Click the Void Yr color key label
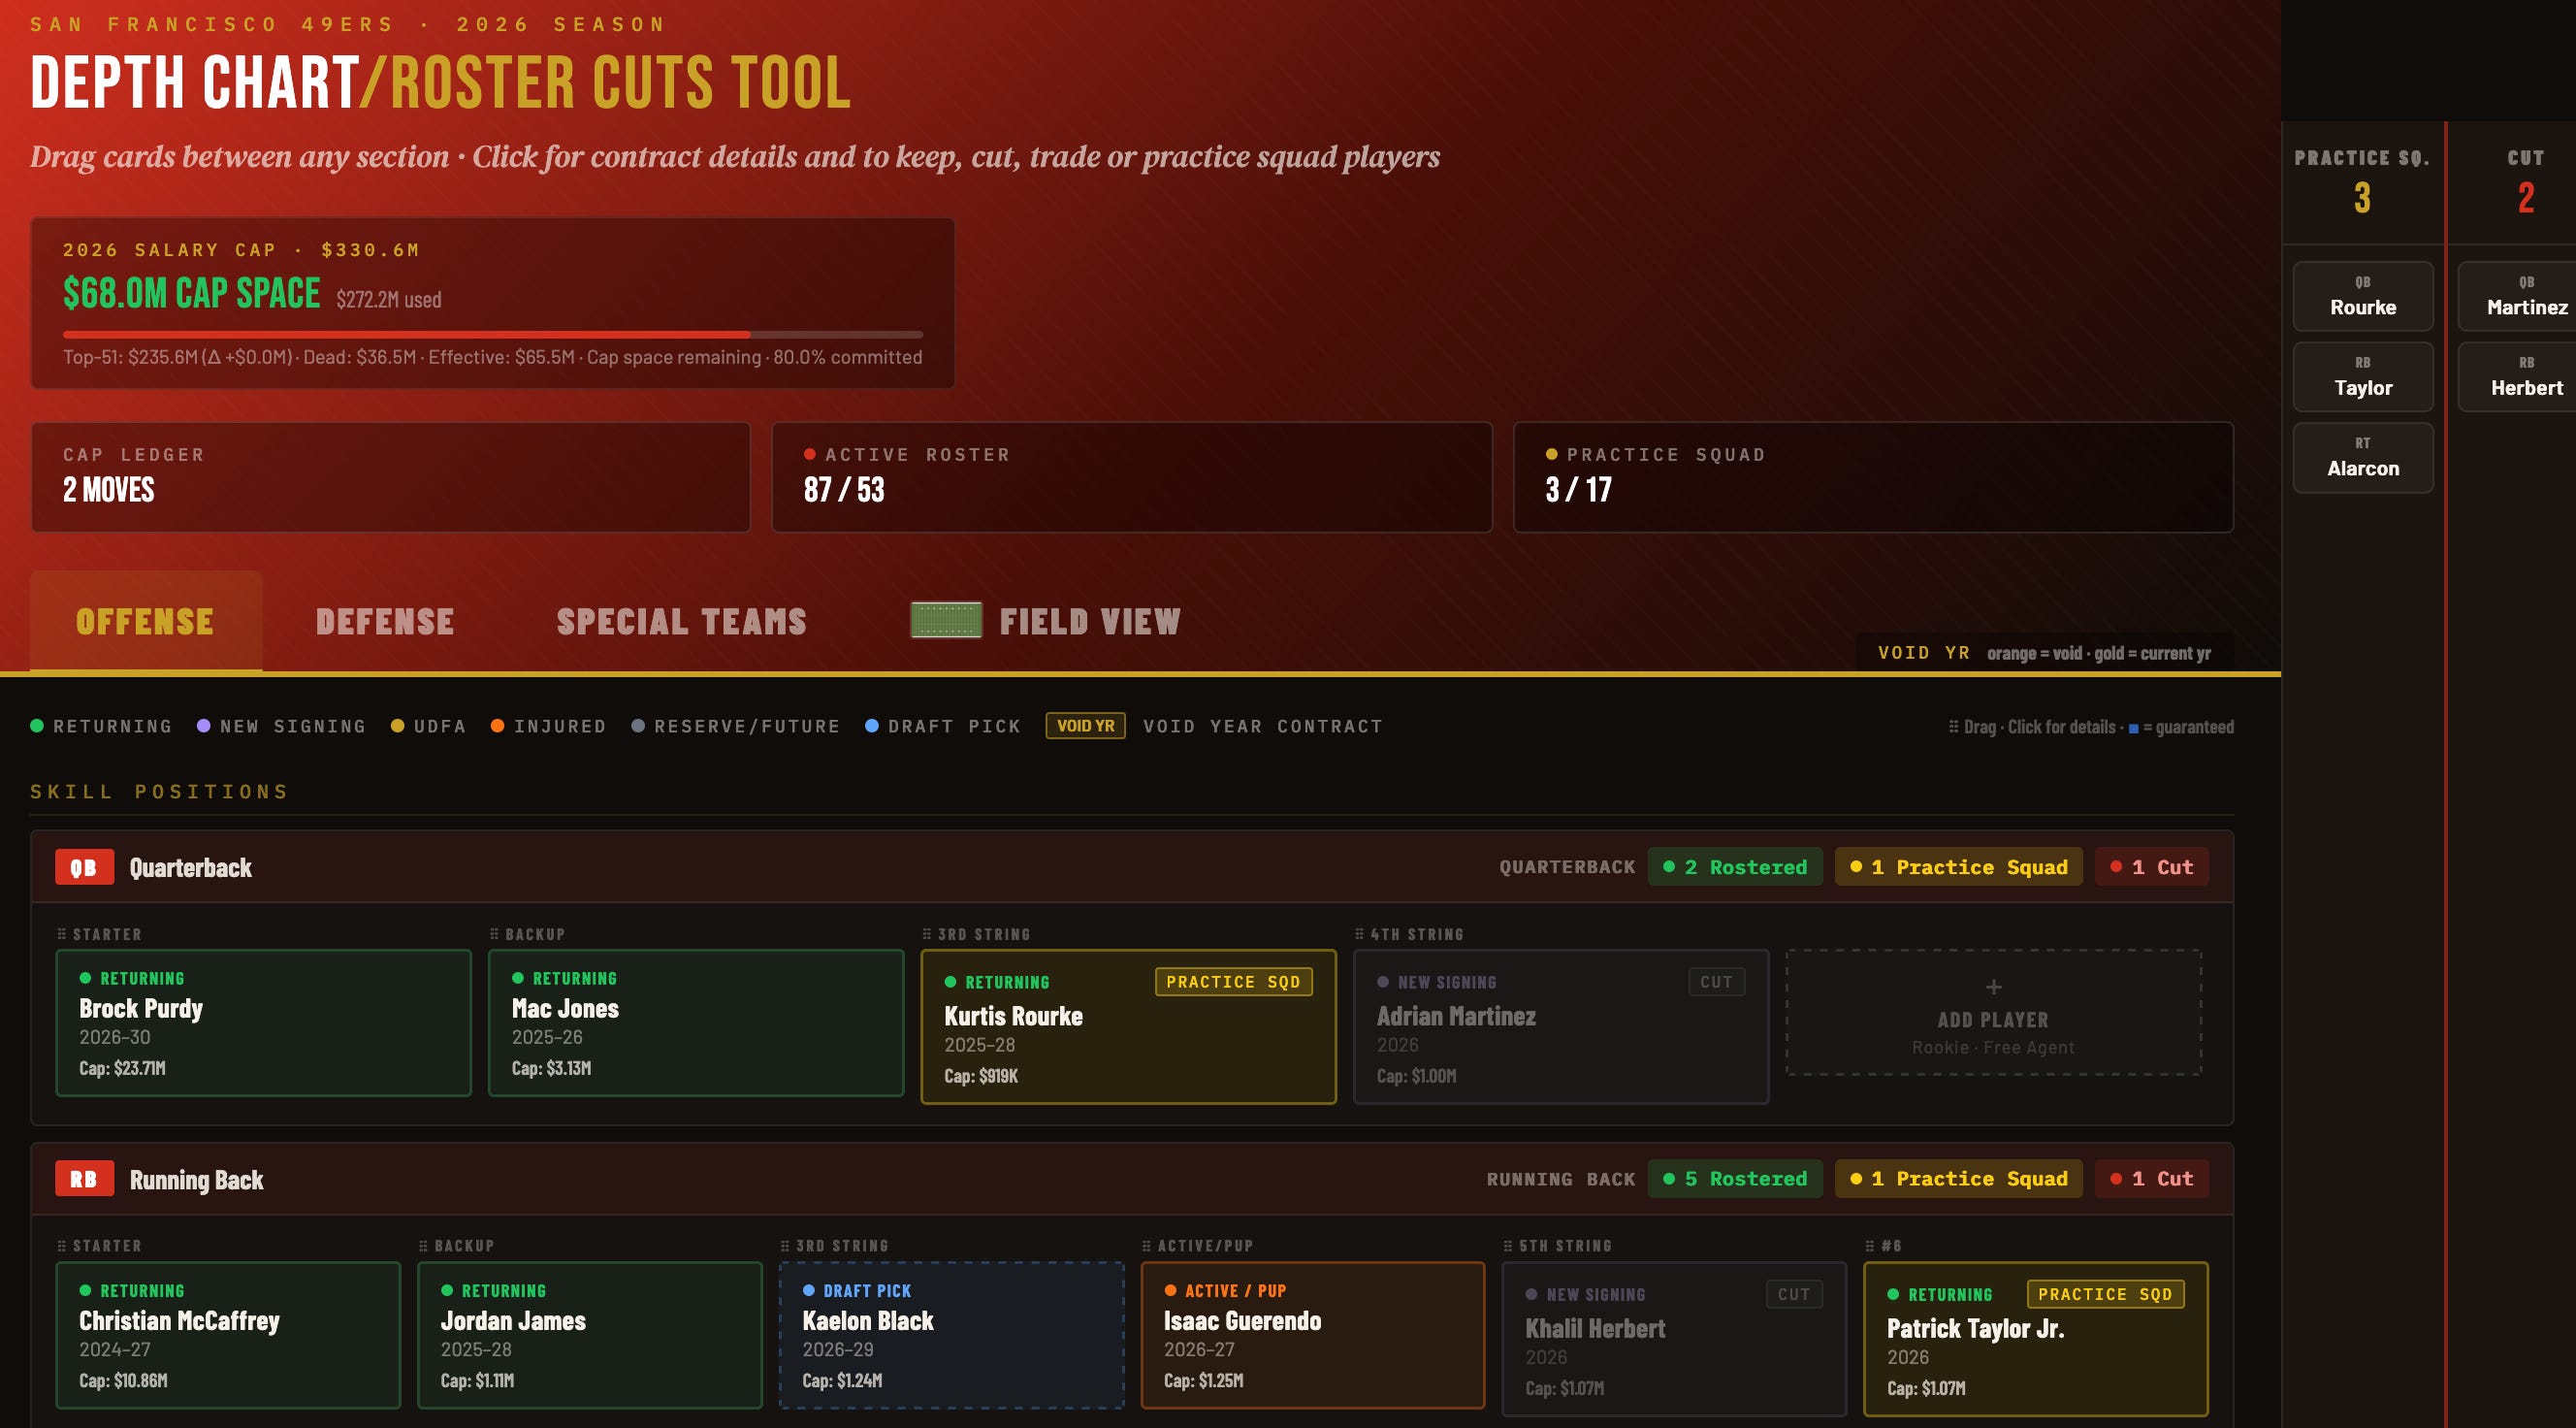This screenshot has width=2576, height=1428. [1924, 653]
